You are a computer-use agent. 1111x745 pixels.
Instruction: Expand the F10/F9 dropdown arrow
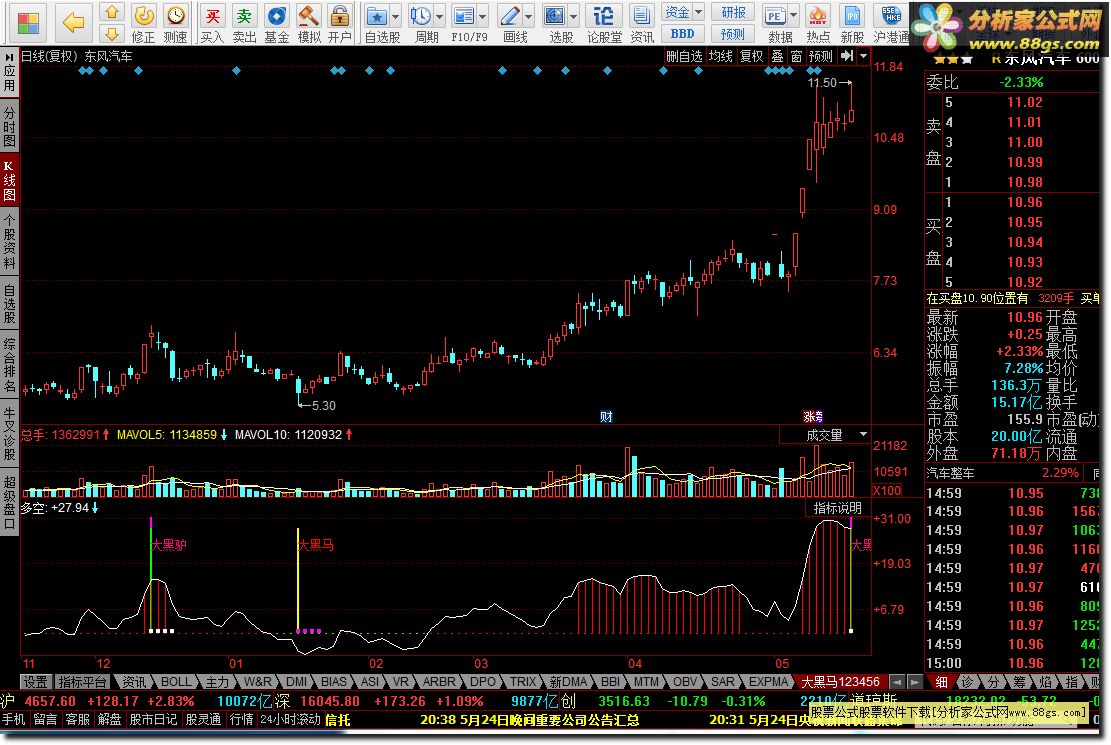pos(483,16)
